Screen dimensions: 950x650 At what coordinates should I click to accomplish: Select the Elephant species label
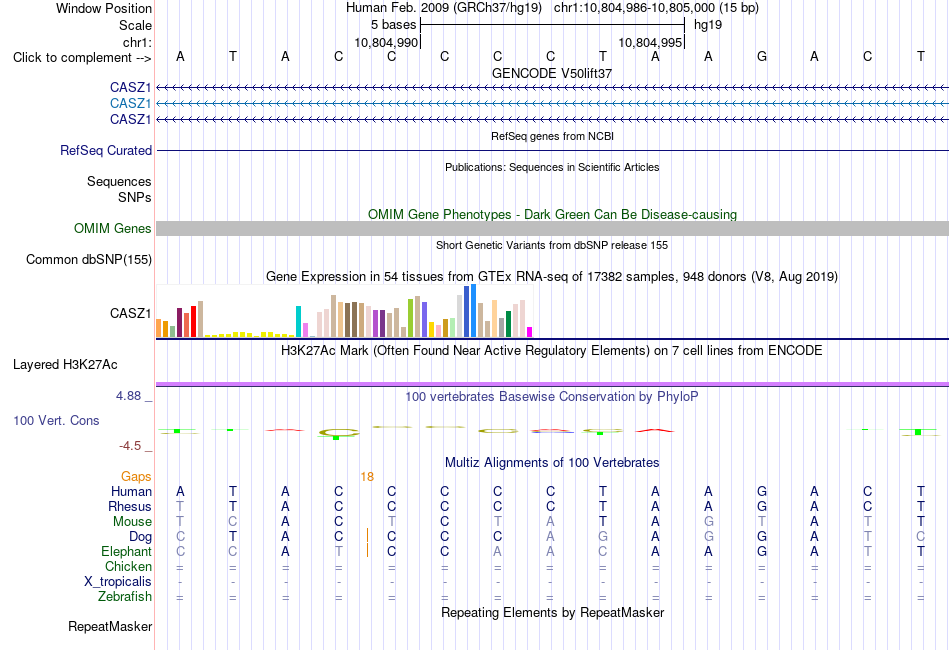[126, 551]
